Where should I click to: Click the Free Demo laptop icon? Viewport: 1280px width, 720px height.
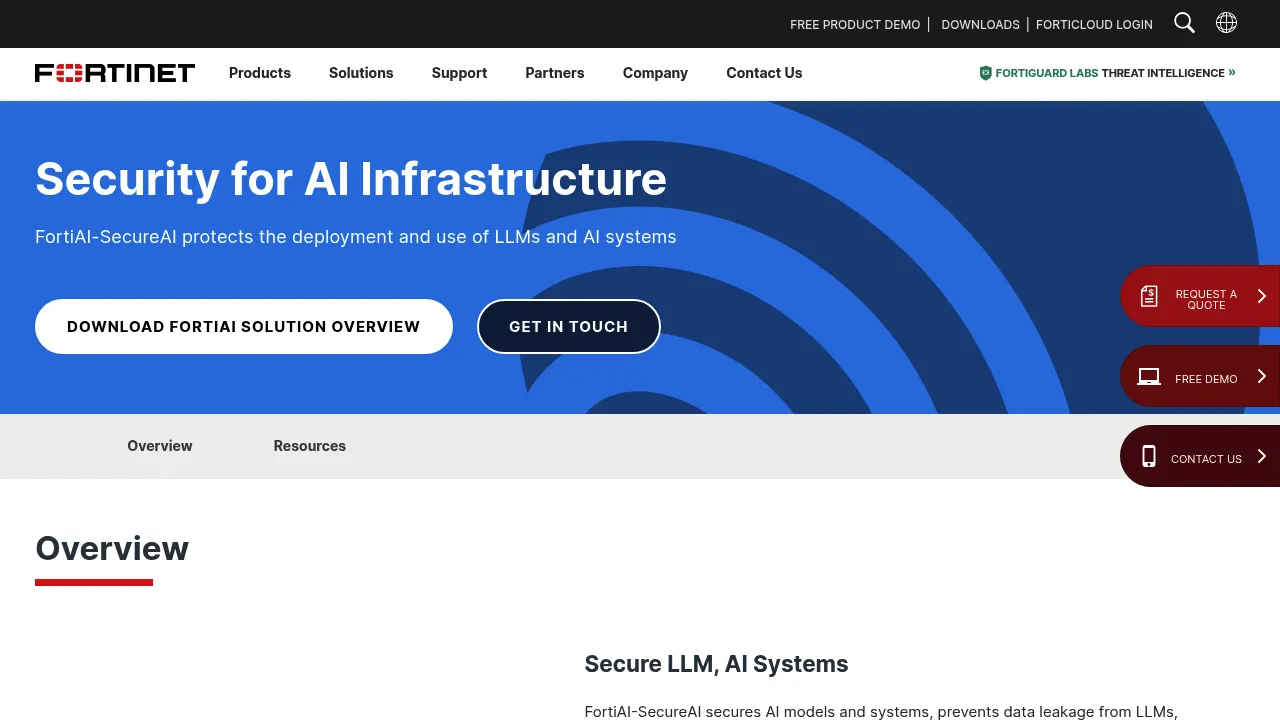(1149, 377)
